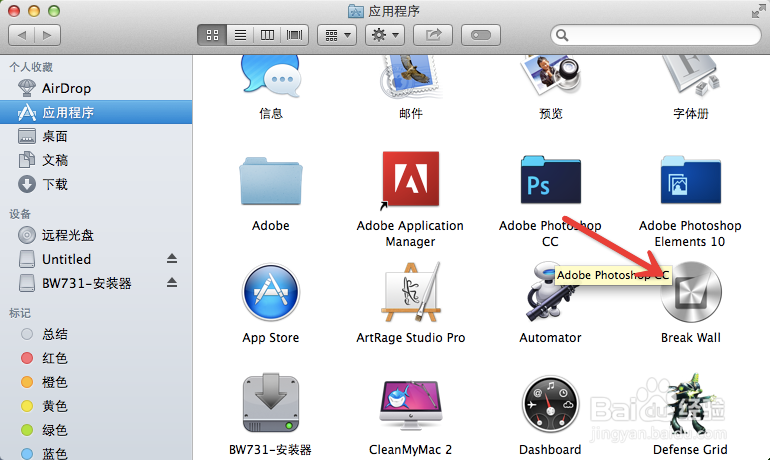Switch to list view
Viewport: 770px width, 460px height.
point(240,35)
